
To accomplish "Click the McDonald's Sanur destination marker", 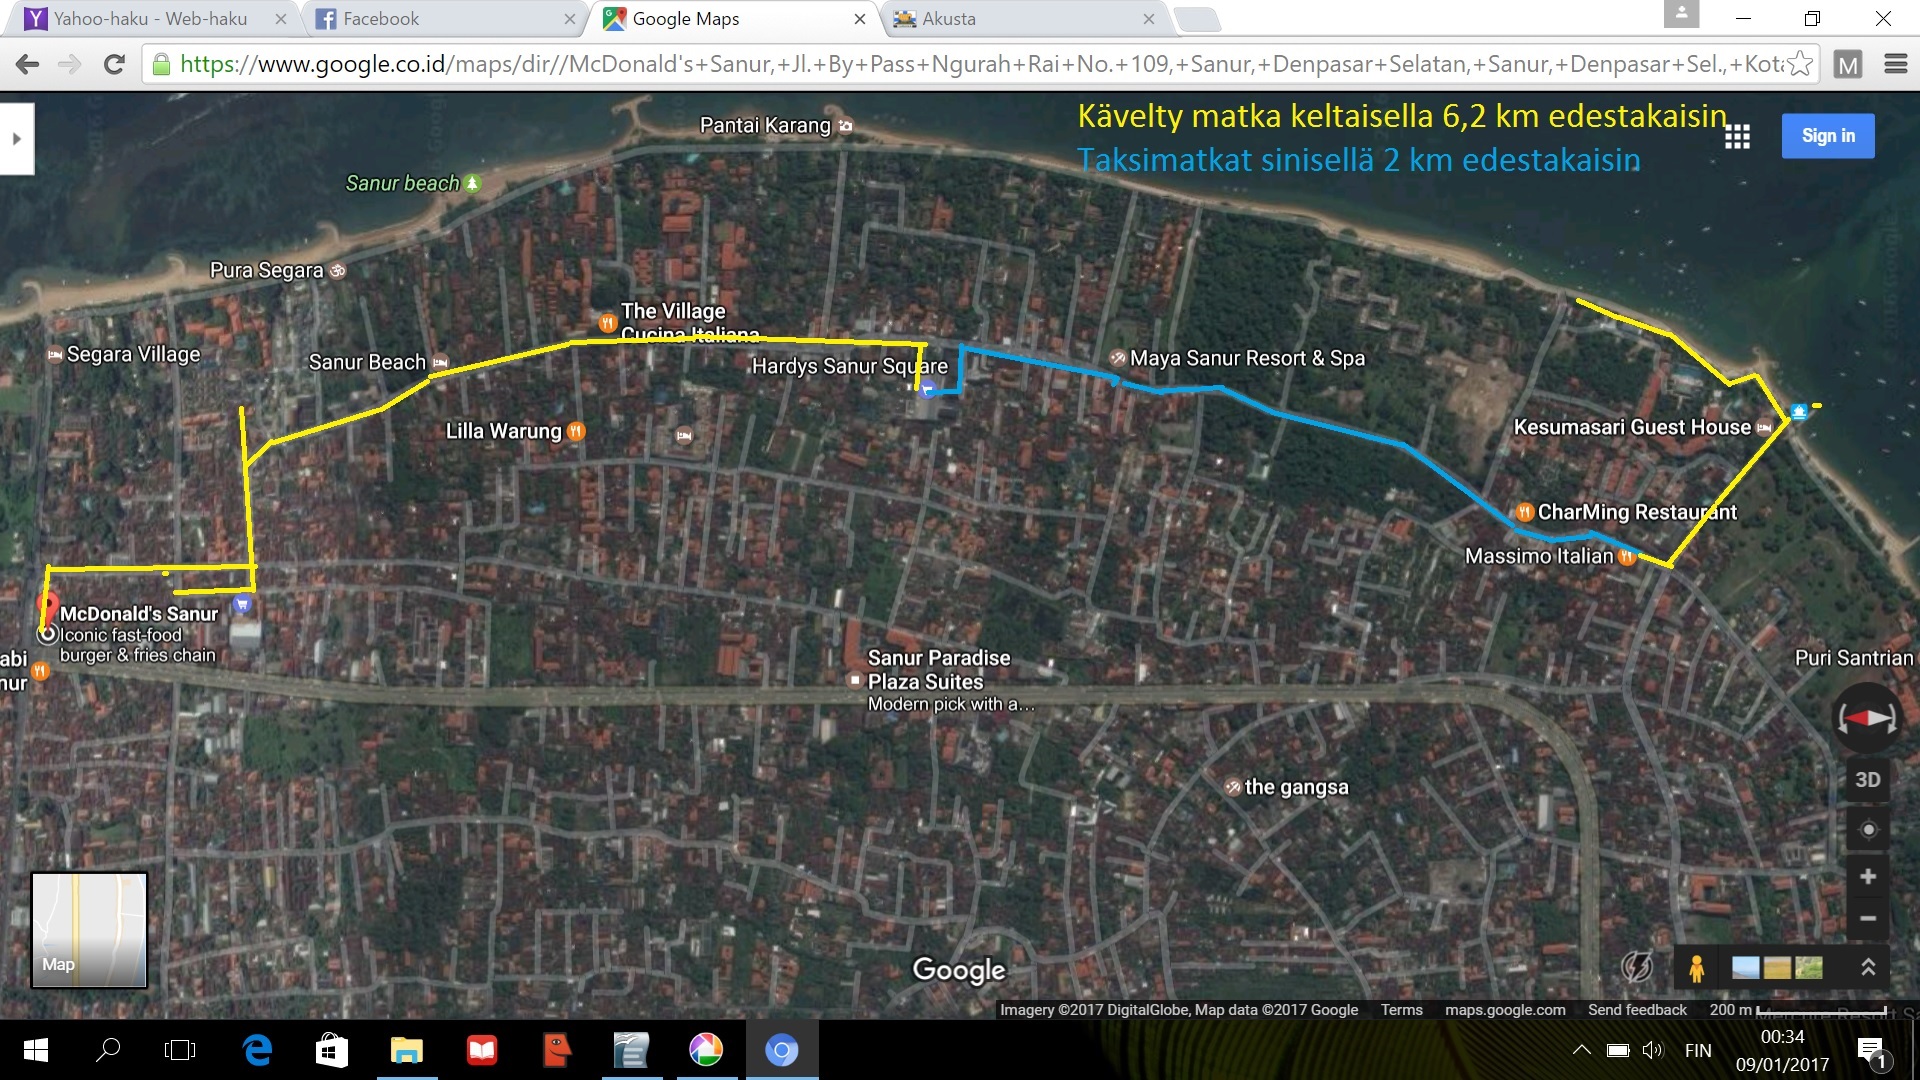I will (x=47, y=606).
